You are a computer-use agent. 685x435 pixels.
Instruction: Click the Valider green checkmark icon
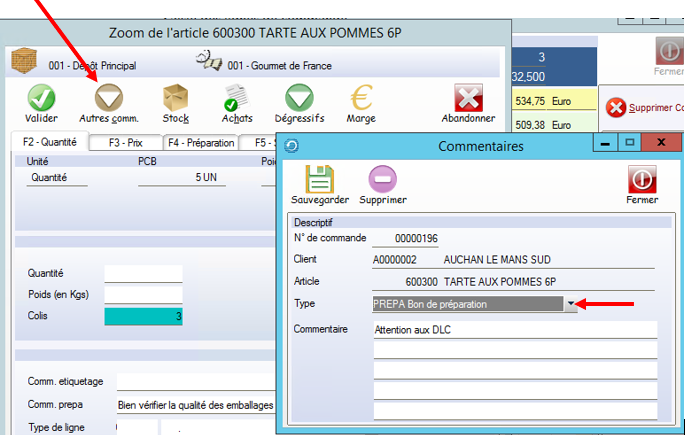(41, 99)
